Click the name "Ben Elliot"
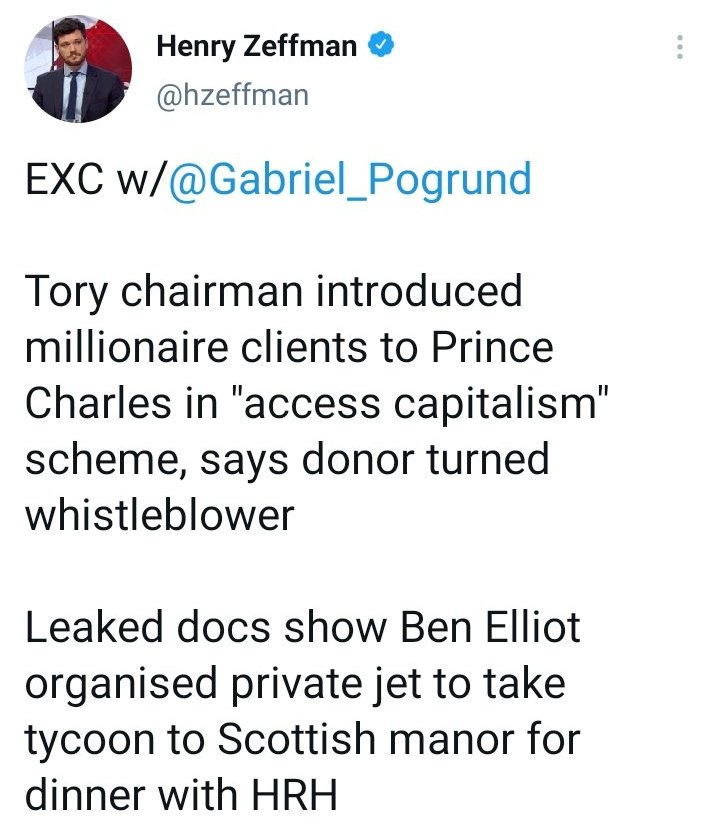The width and height of the screenshot is (720, 836). tap(490, 627)
